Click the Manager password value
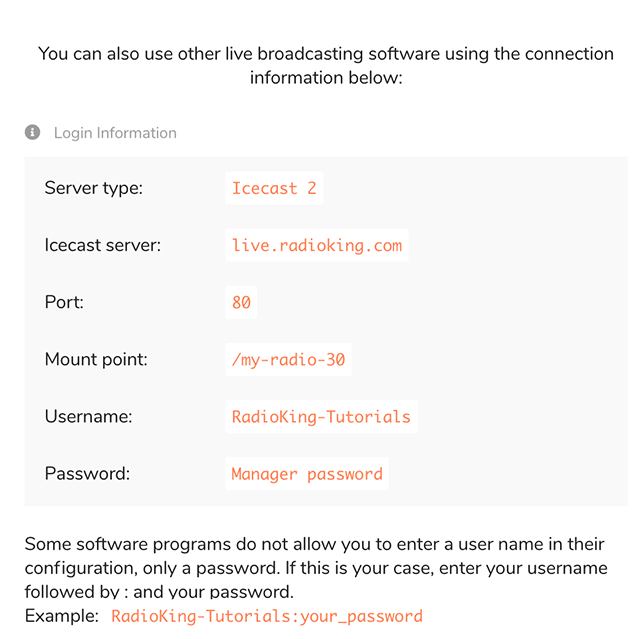 click(x=306, y=474)
